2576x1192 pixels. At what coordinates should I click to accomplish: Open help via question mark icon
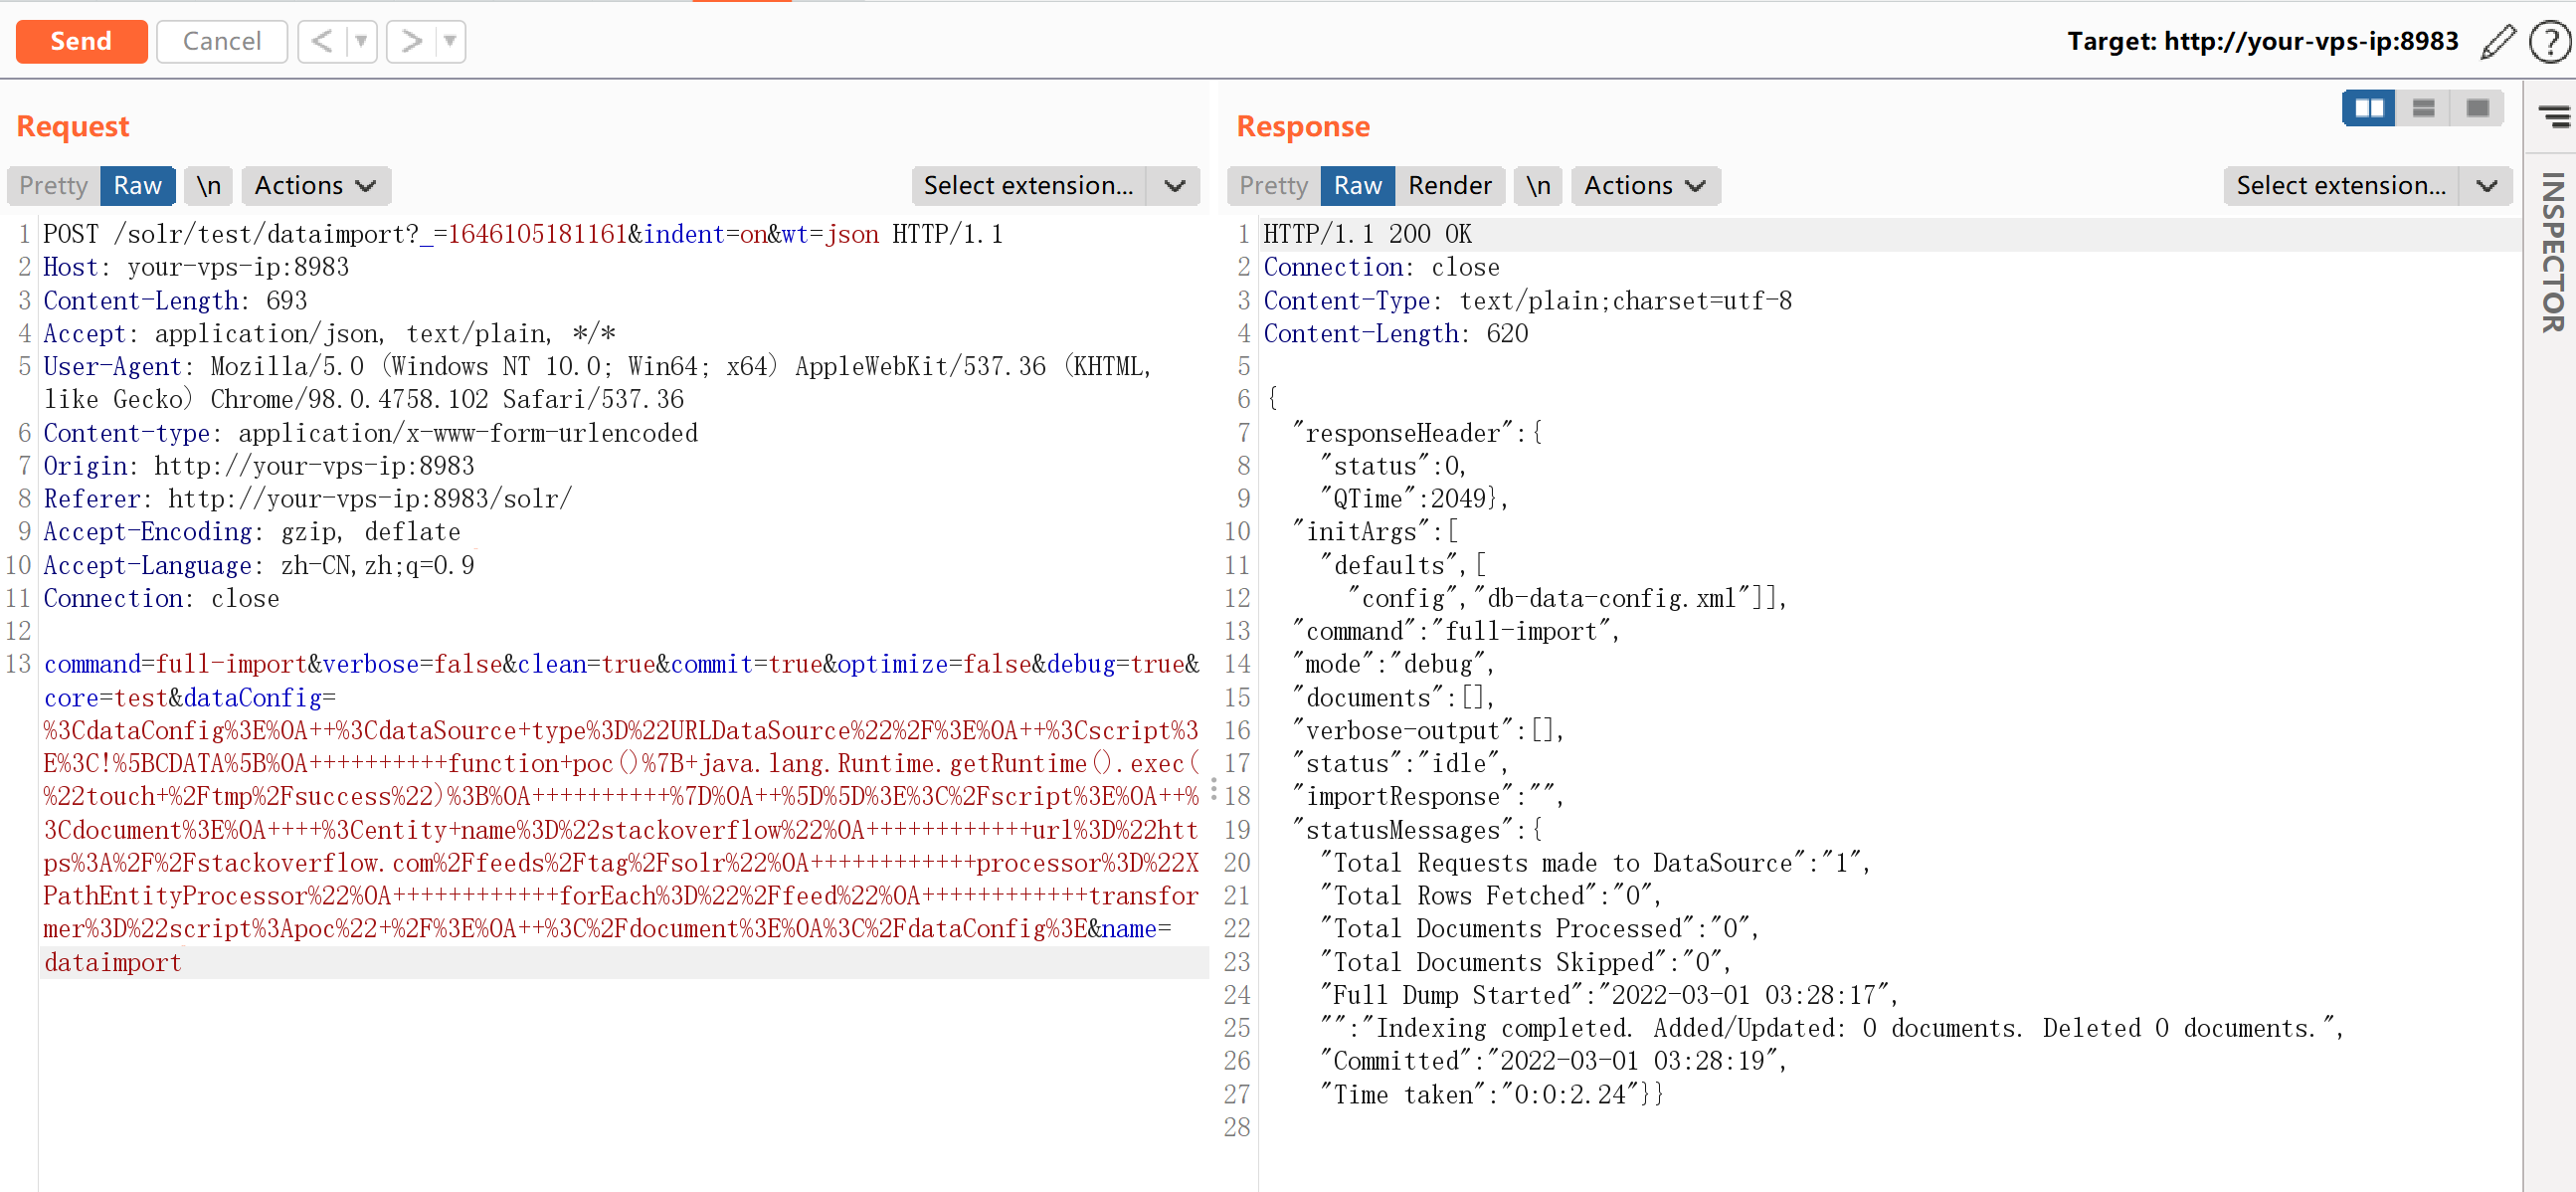point(2549,42)
